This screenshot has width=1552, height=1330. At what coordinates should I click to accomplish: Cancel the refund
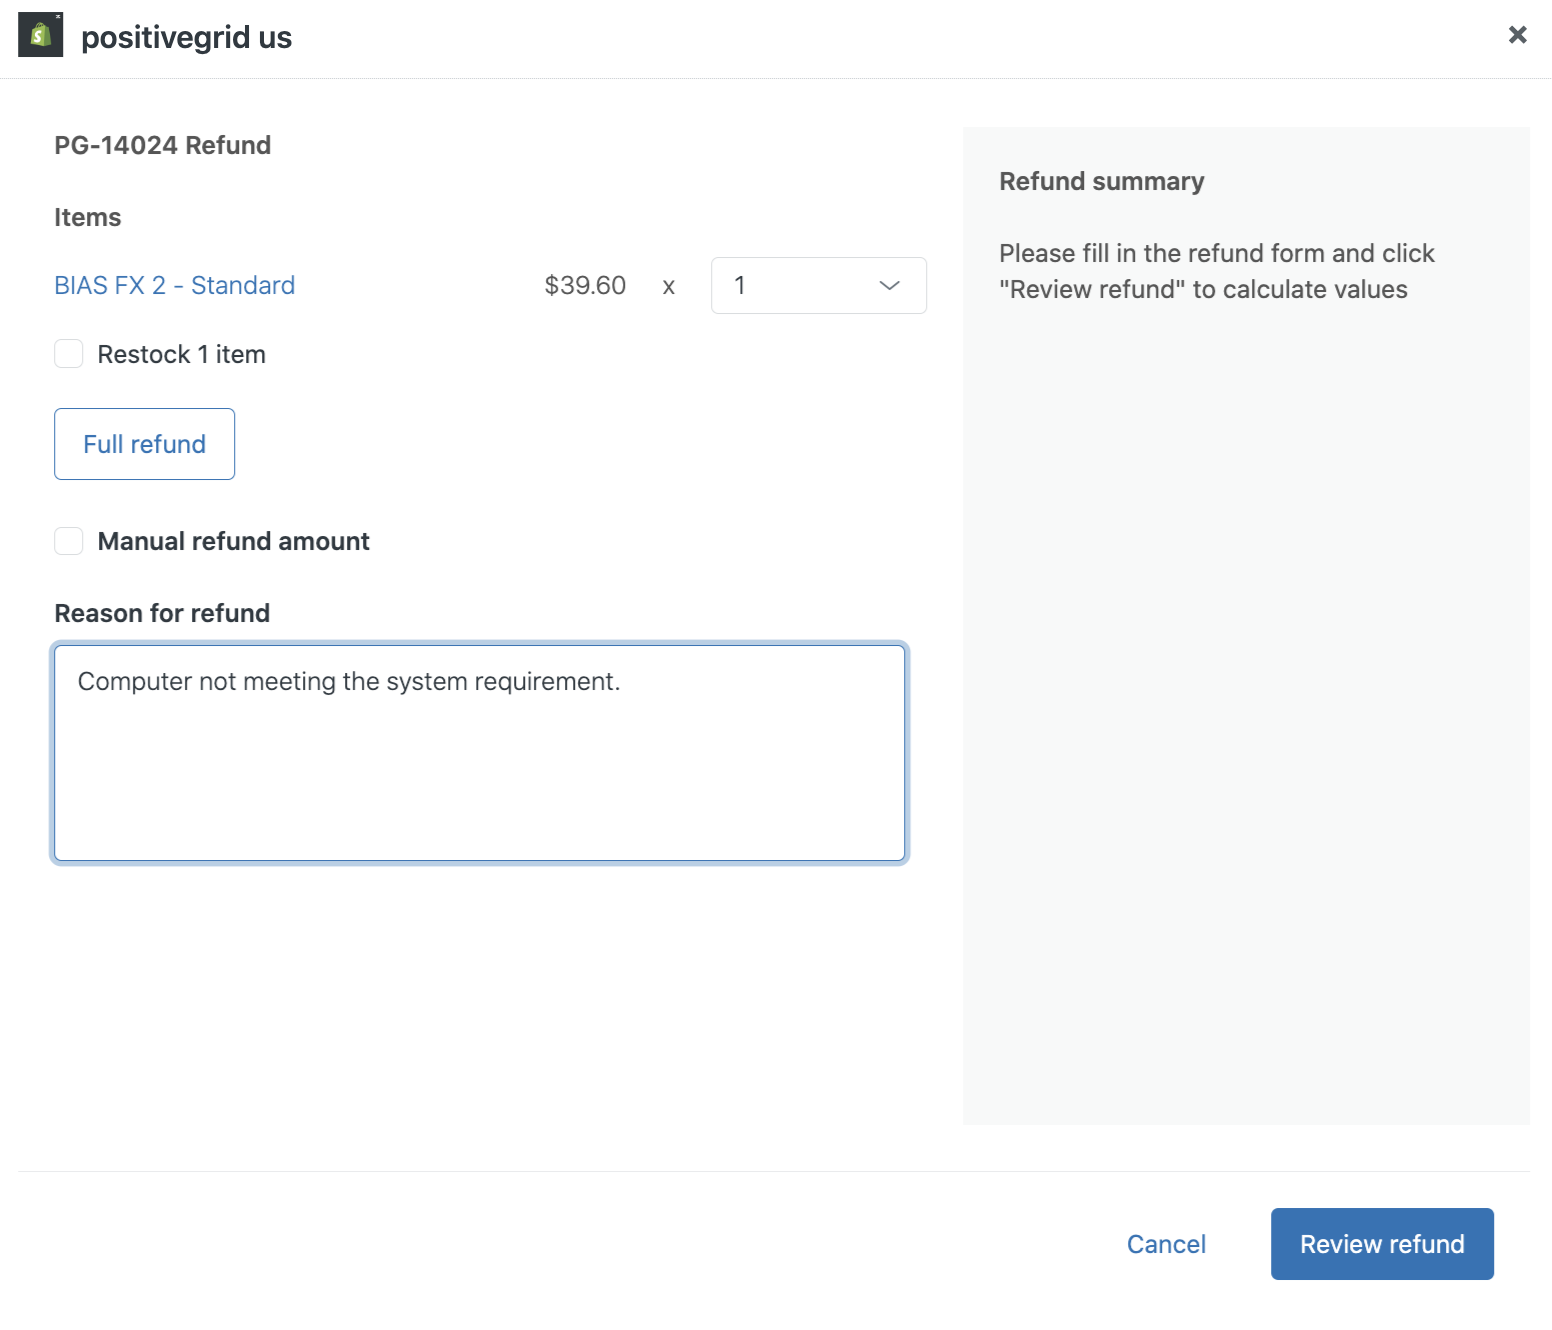[x=1166, y=1244]
